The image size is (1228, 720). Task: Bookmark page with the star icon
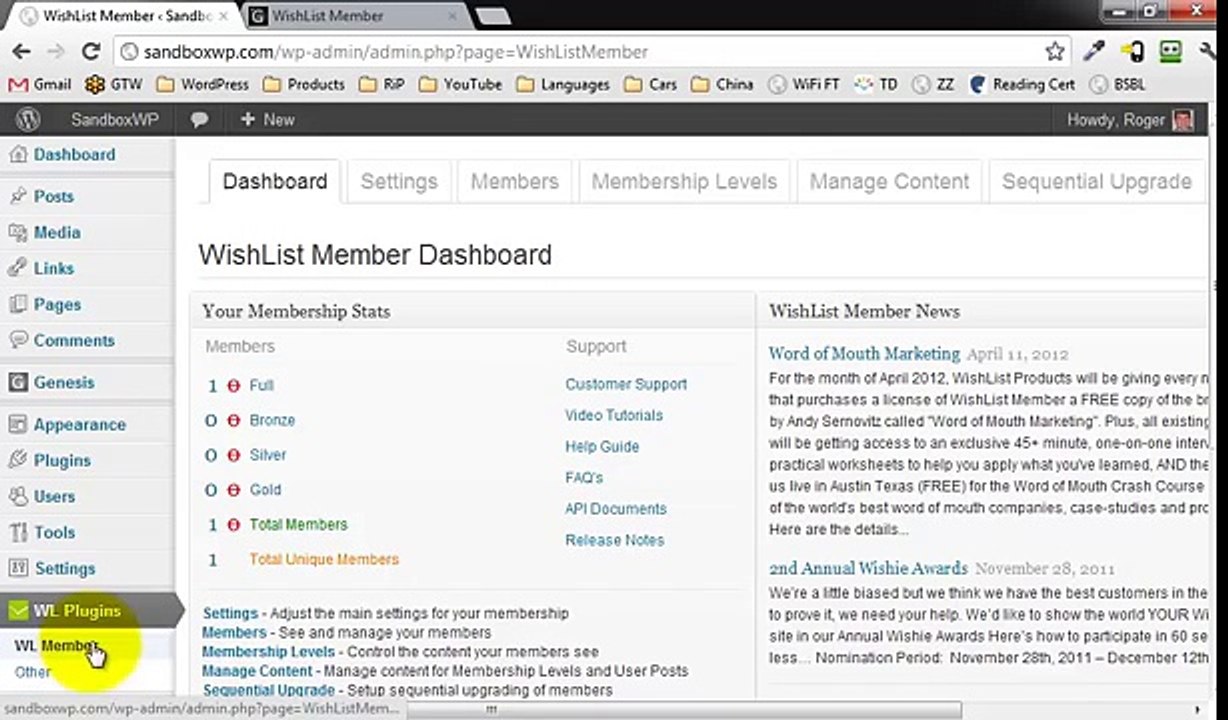point(1054,51)
